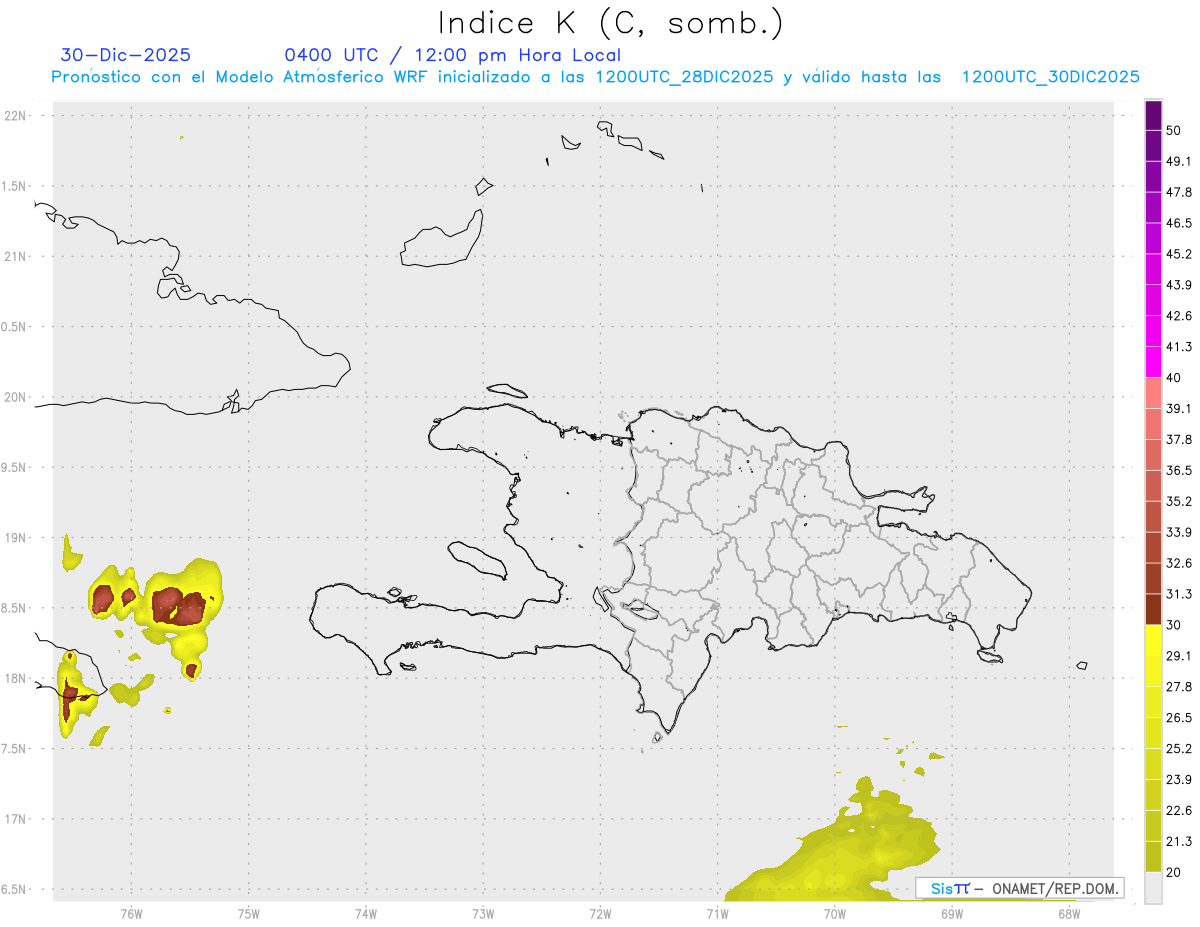Click colorbar value "26.5"
This screenshot has width=1200, height=927.
[x=1179, y=718]
